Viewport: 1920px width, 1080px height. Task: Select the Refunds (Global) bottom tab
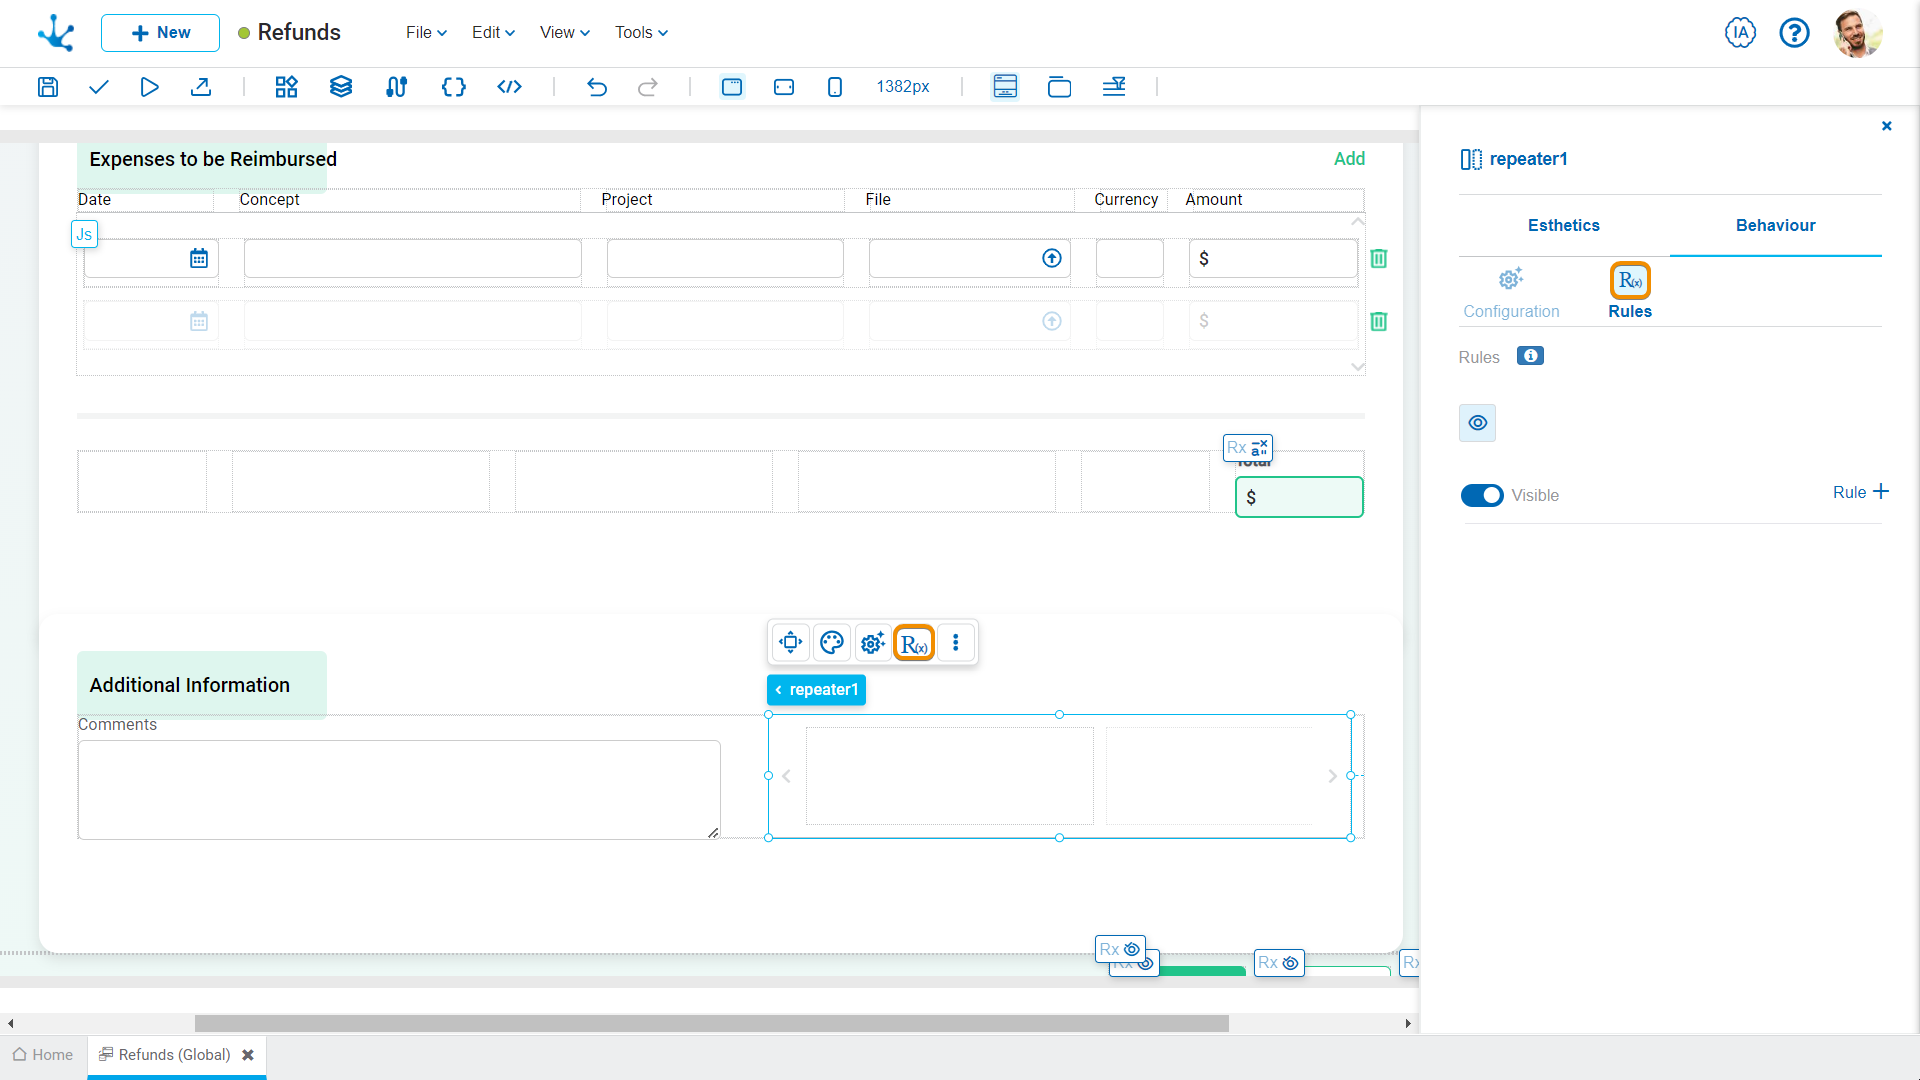(x=174, y=1055)
